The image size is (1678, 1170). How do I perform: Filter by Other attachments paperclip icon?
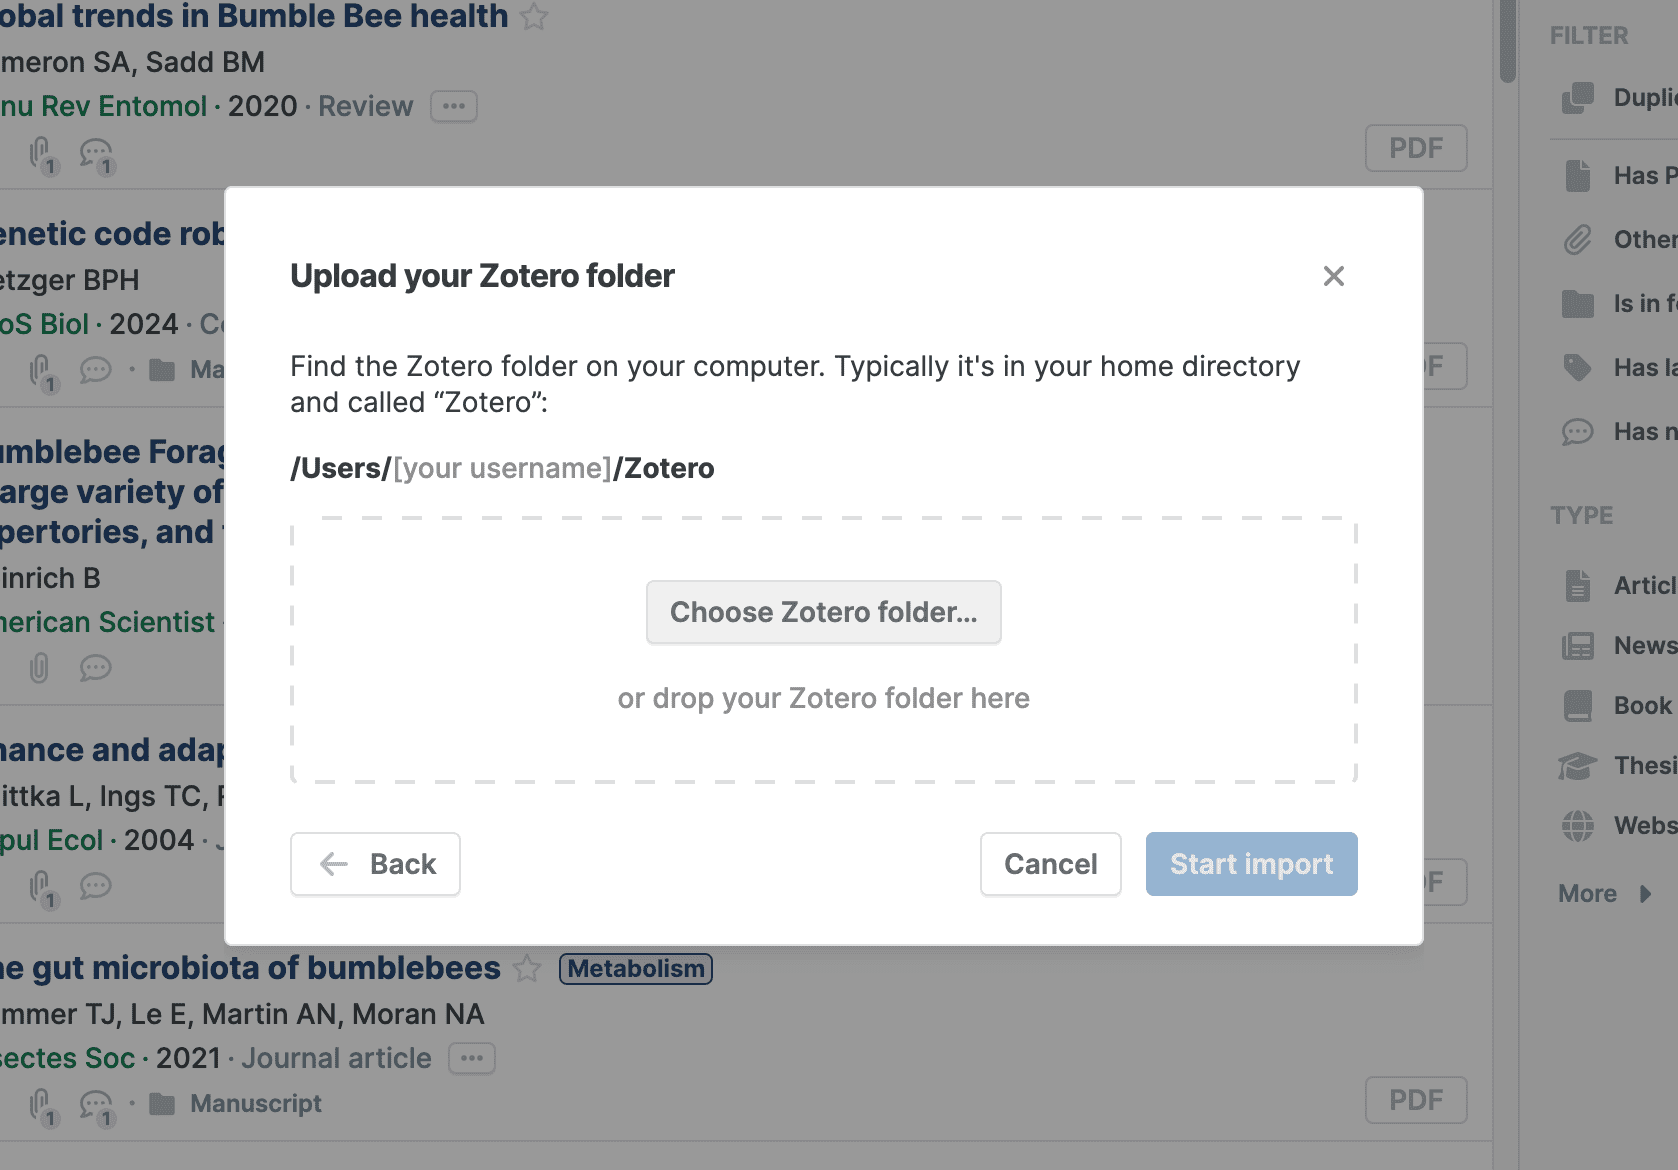(x=1578, y=240)
